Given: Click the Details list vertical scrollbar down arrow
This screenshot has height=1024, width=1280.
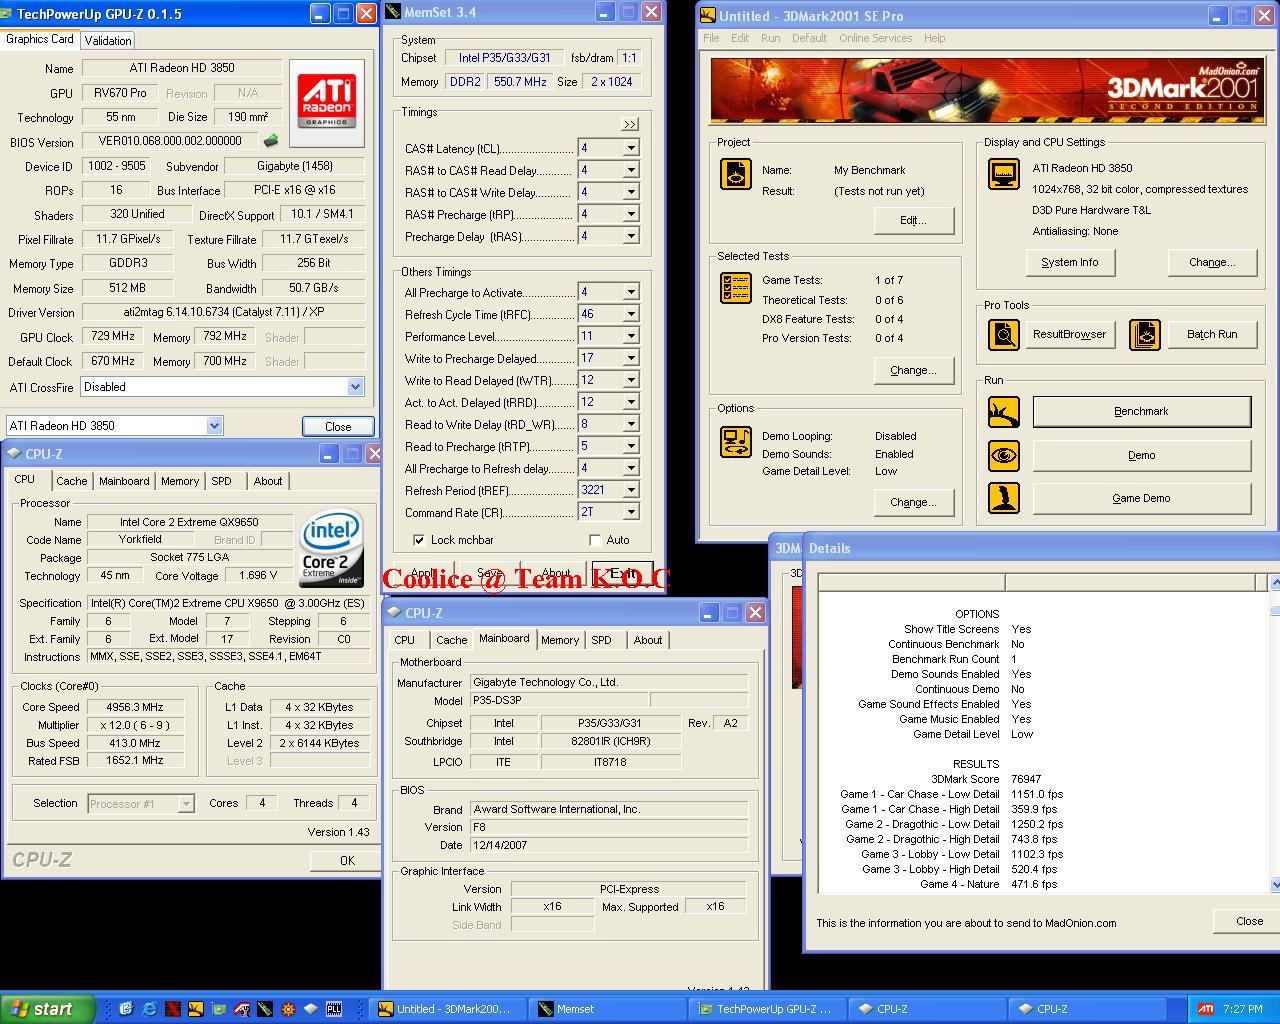Looking at the screenshot, I should point(1274,884).
